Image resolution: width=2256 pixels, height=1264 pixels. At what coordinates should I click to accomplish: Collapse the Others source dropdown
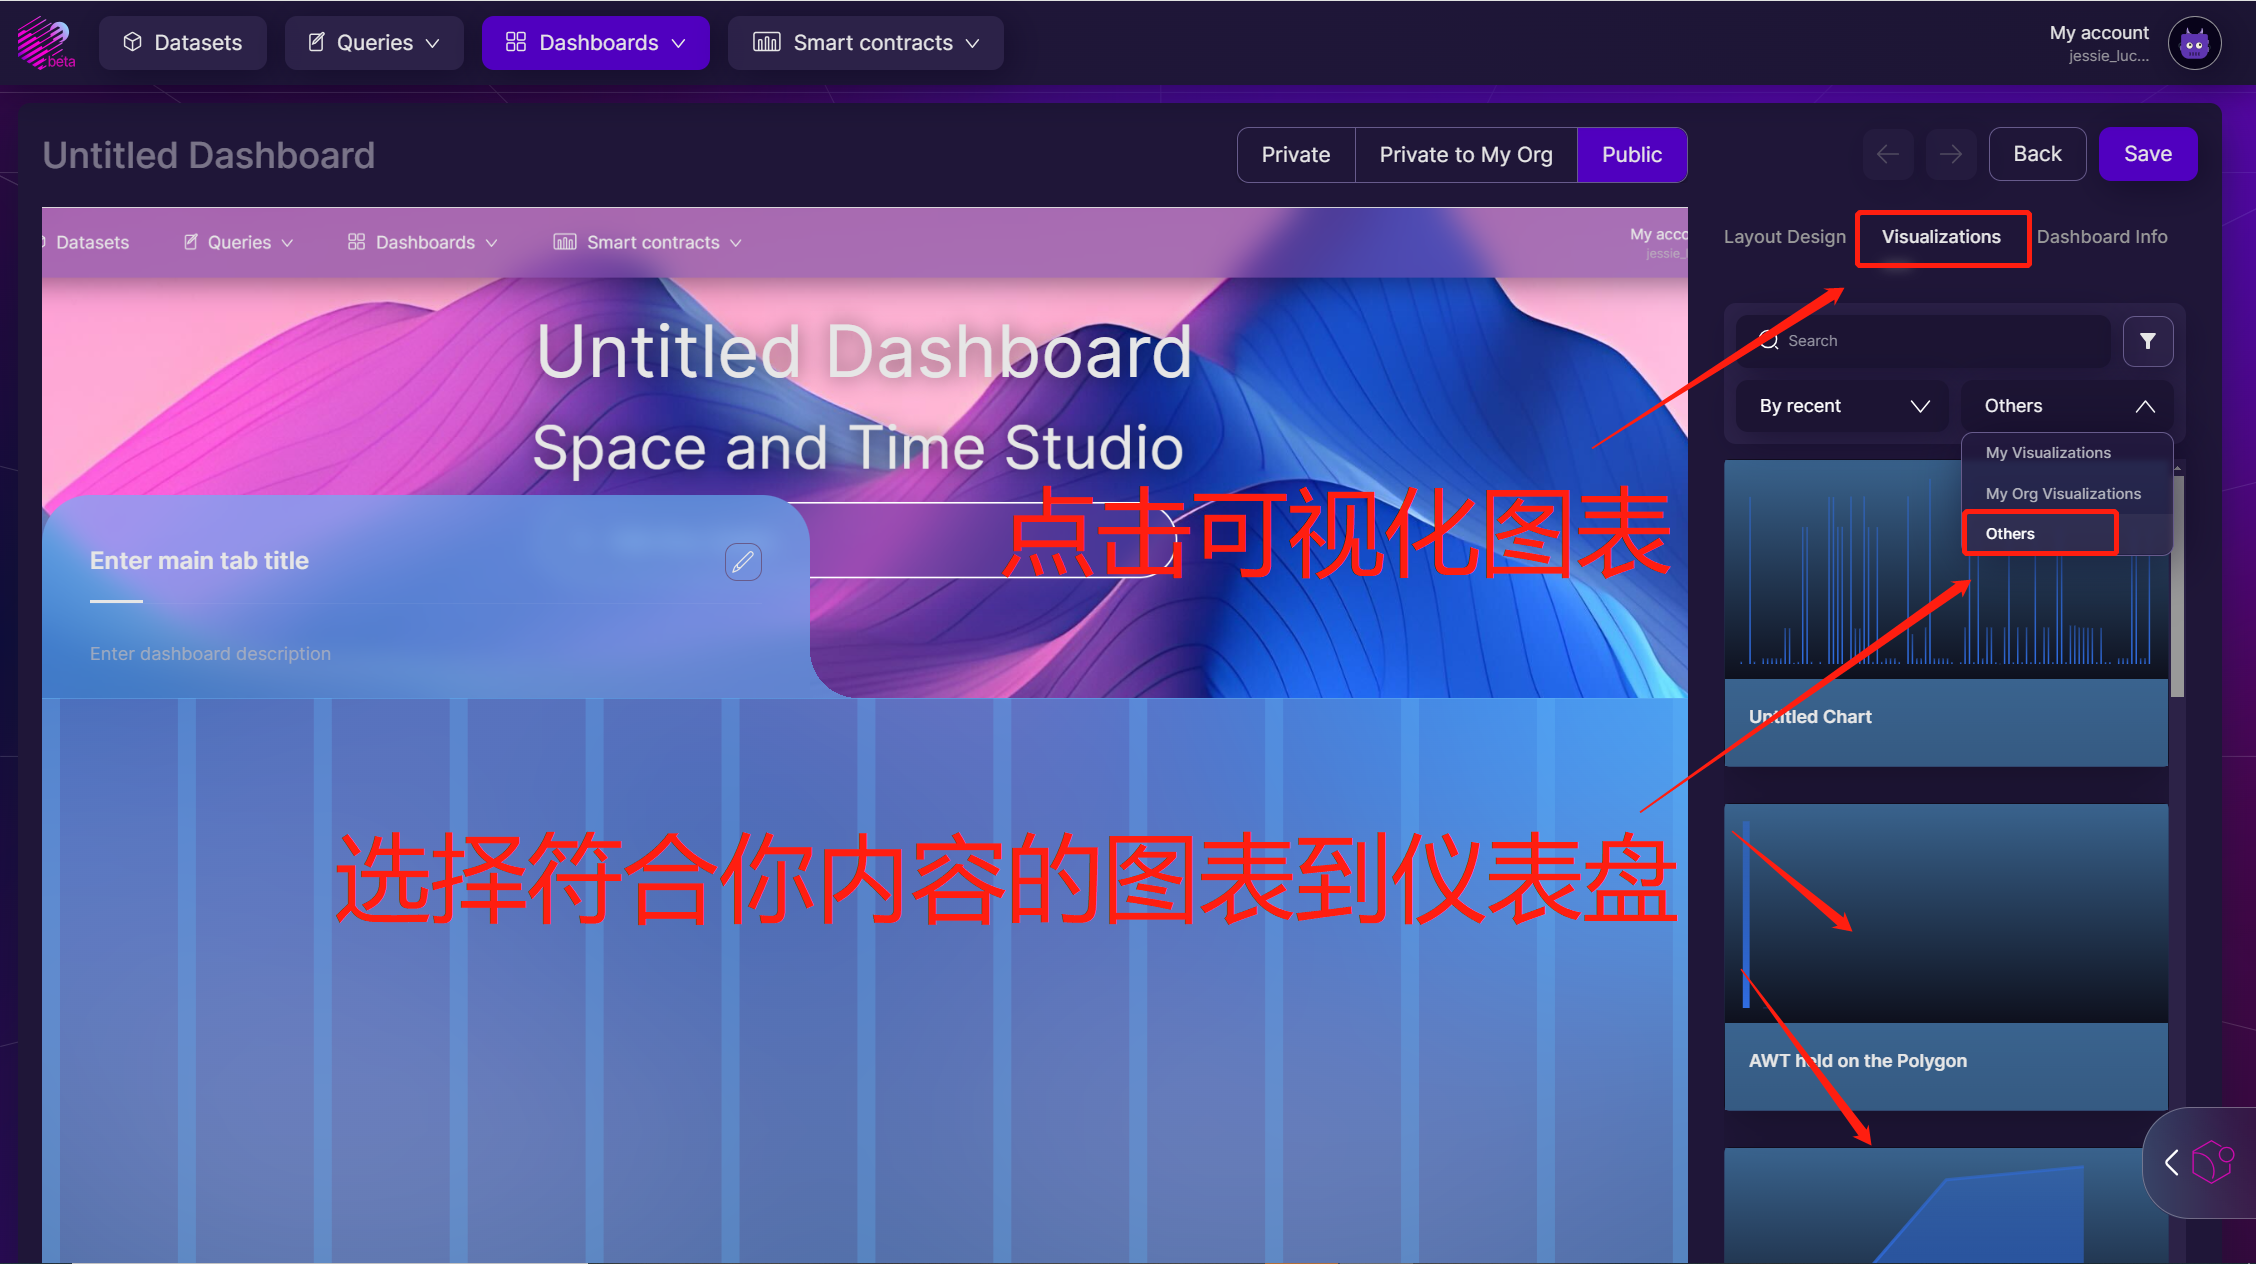point(2067,406)
